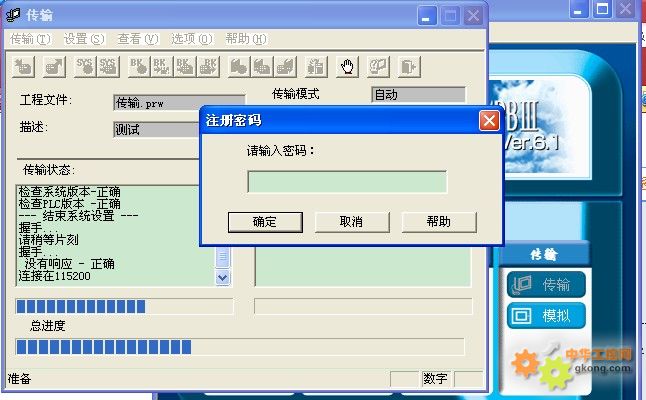Image resolution: width=646 pixels, height=400 pixels.
Task: Click the help question-mark toolbar icon
Action: pos(378,67)
